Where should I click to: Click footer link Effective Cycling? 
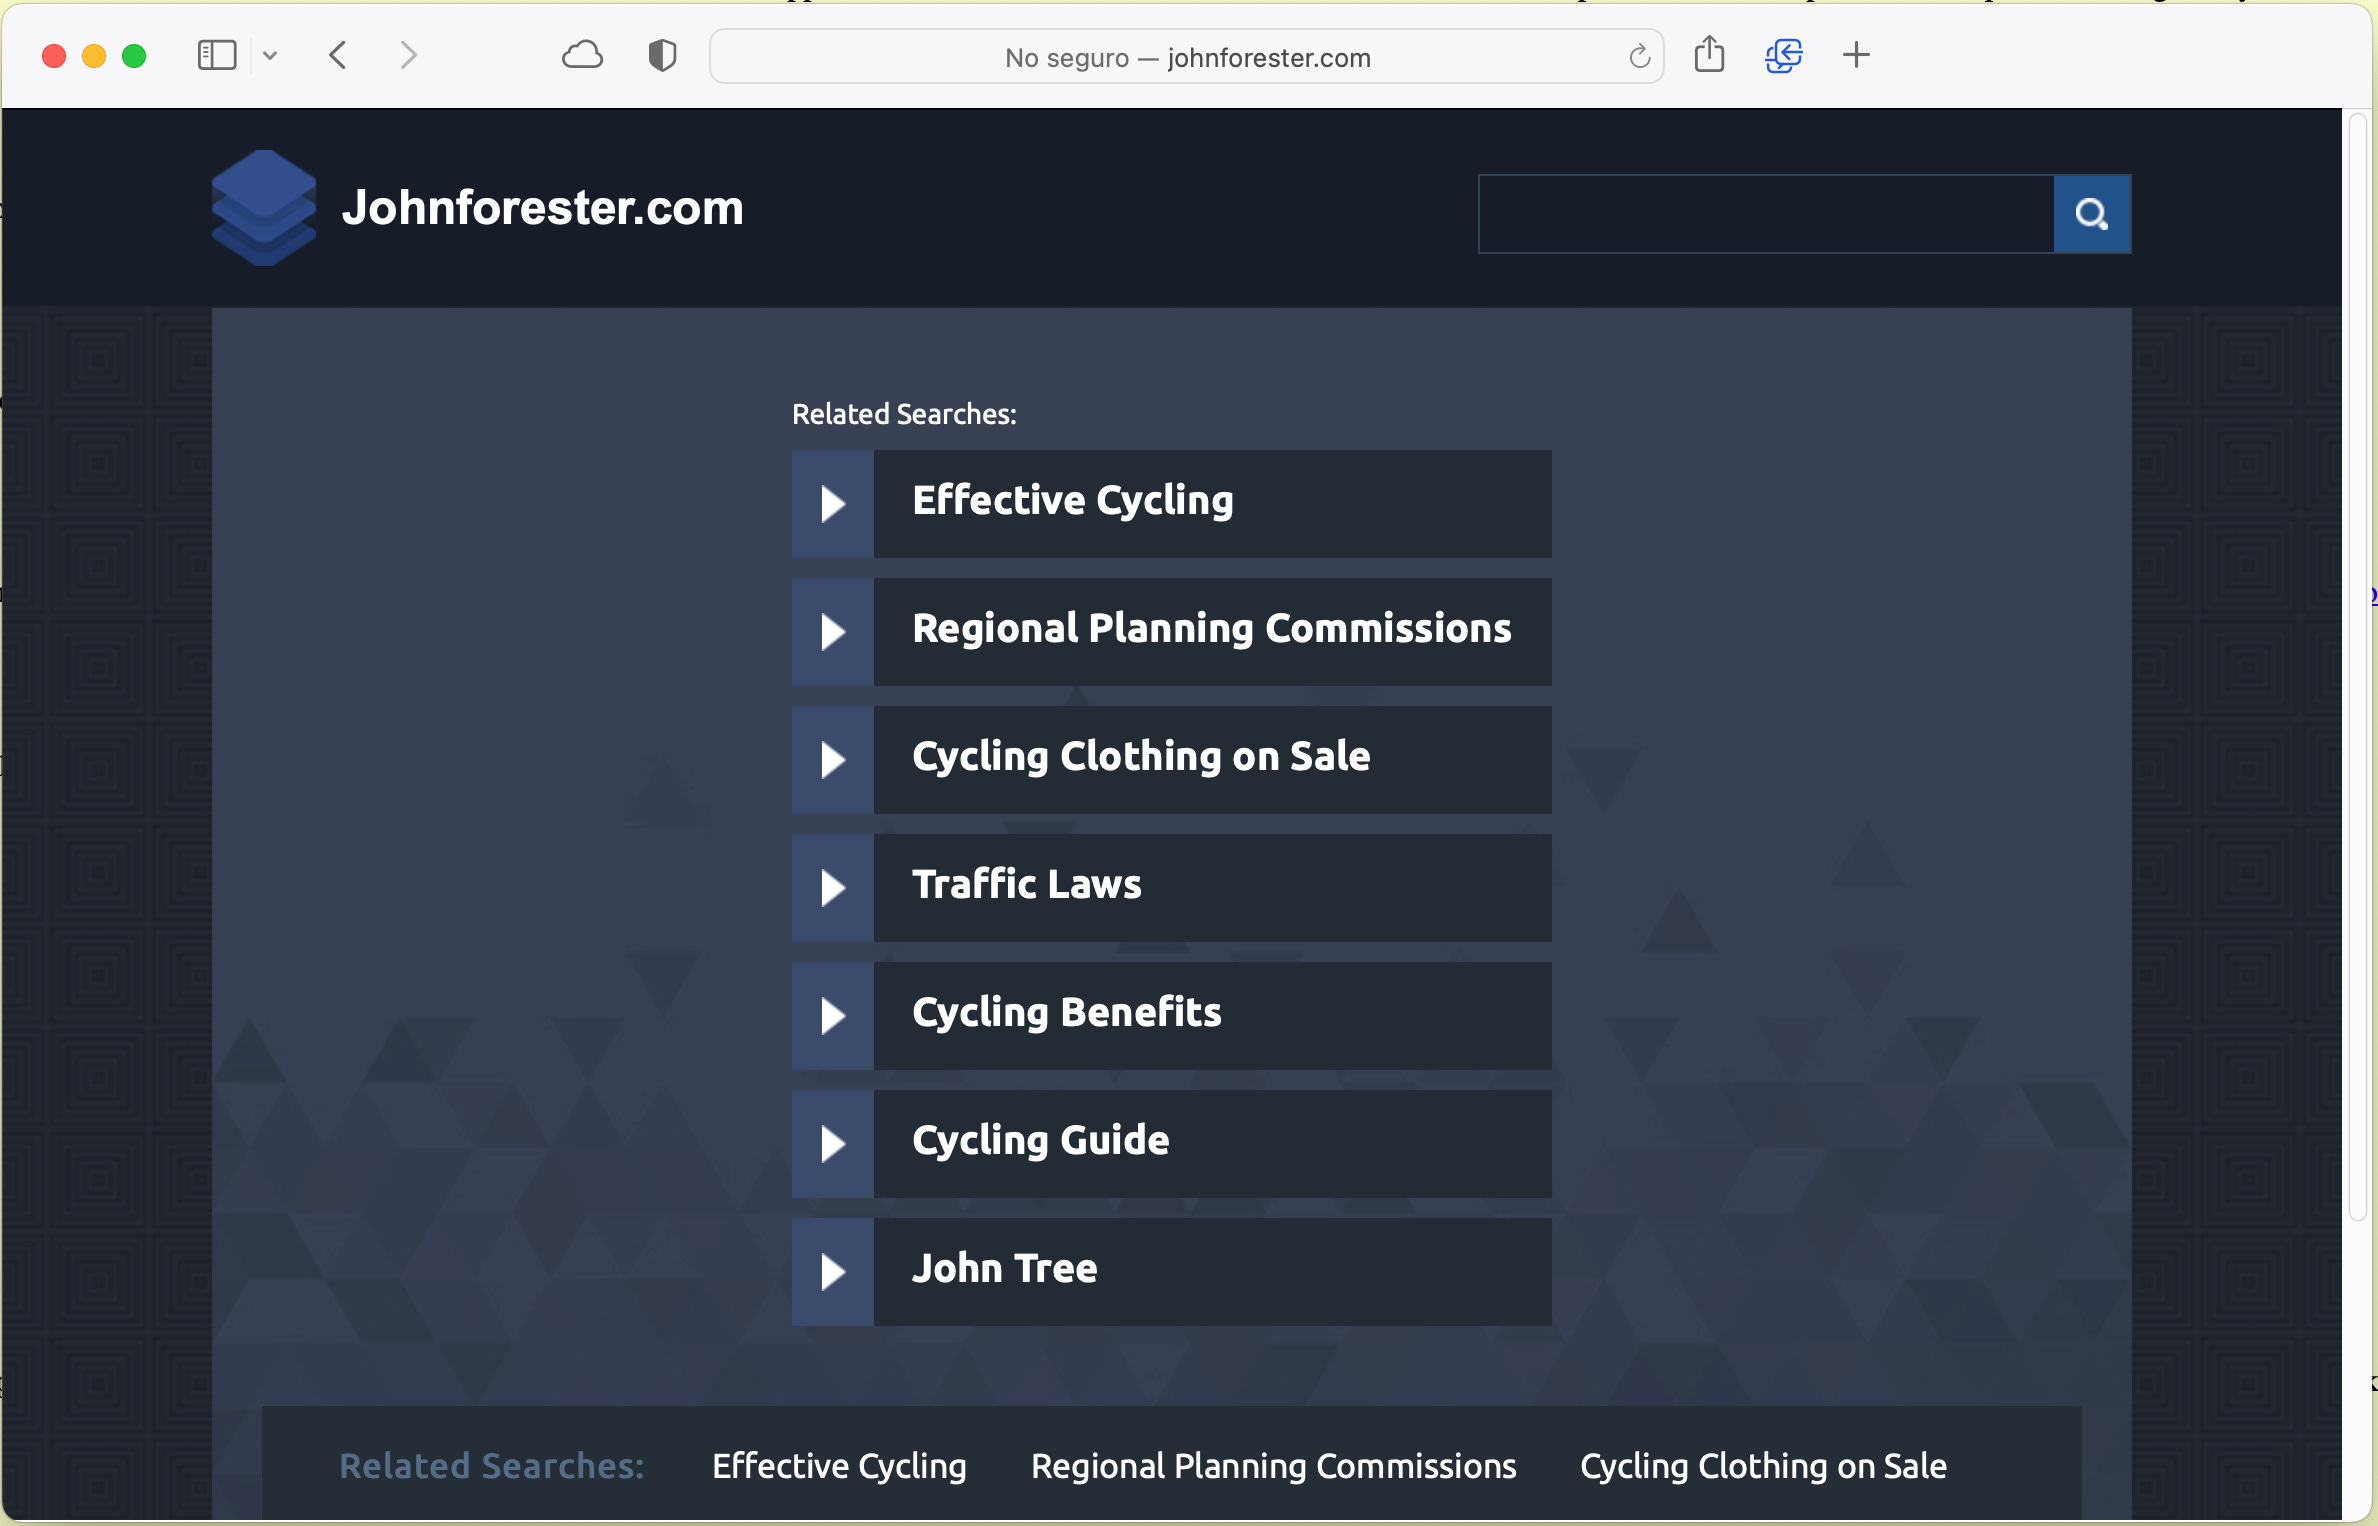pos(839,1466)
